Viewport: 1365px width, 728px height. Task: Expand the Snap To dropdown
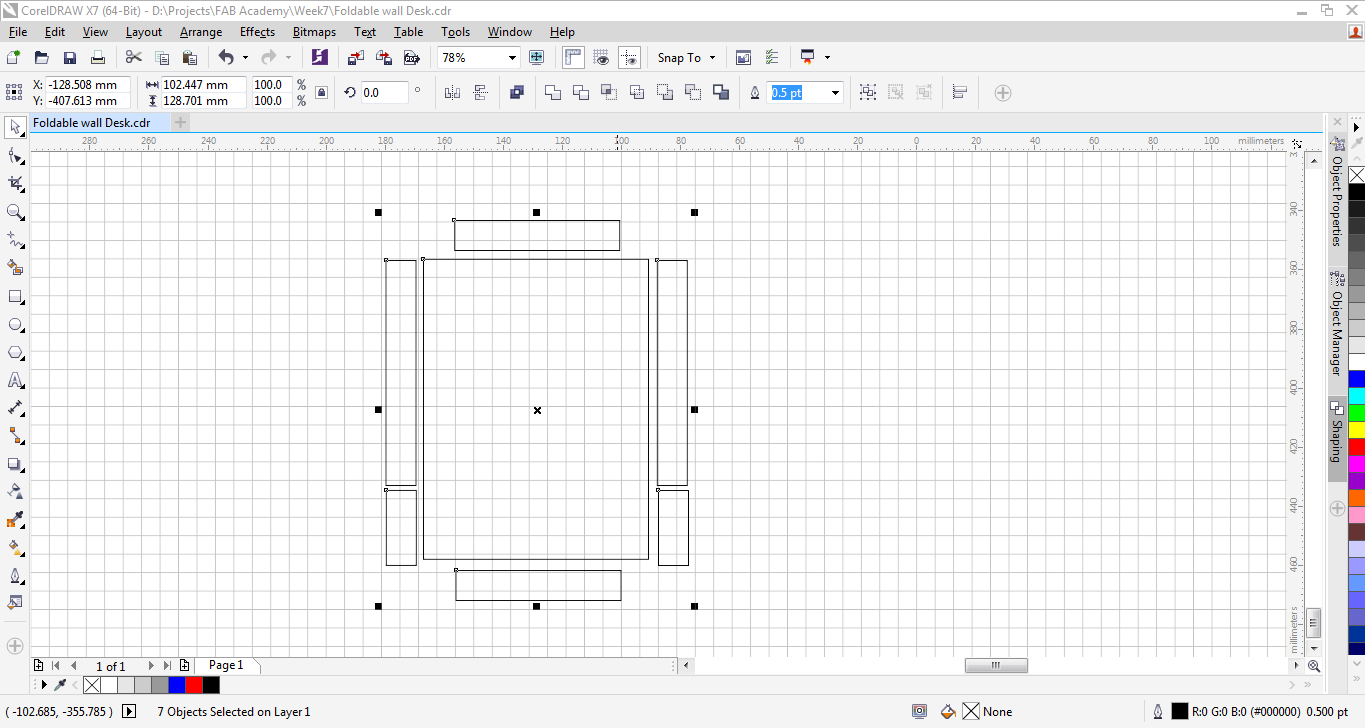point(712,58)
